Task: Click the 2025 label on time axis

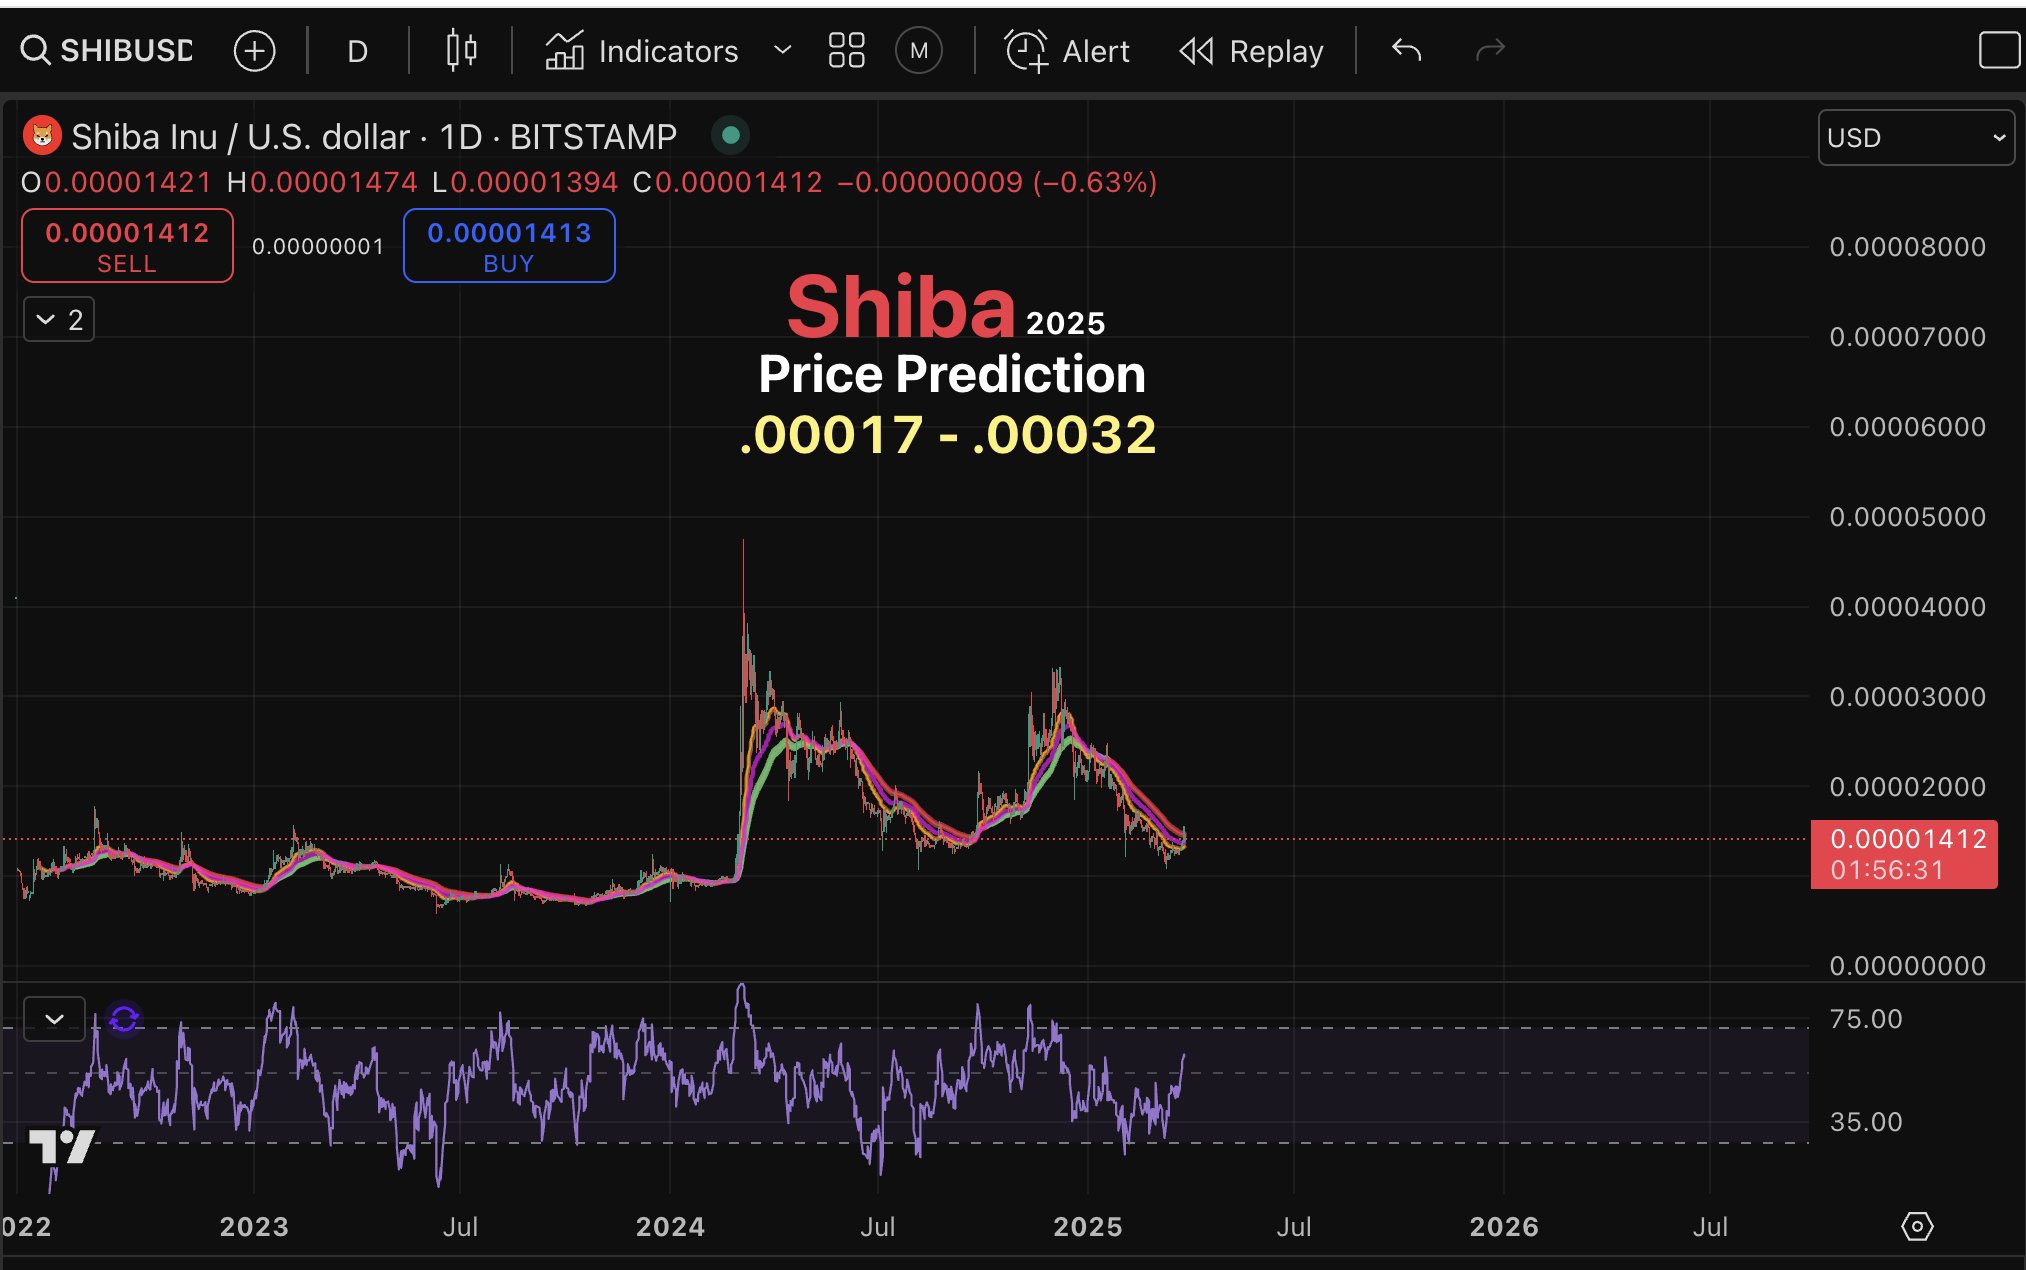Action: point(1088,1227)
